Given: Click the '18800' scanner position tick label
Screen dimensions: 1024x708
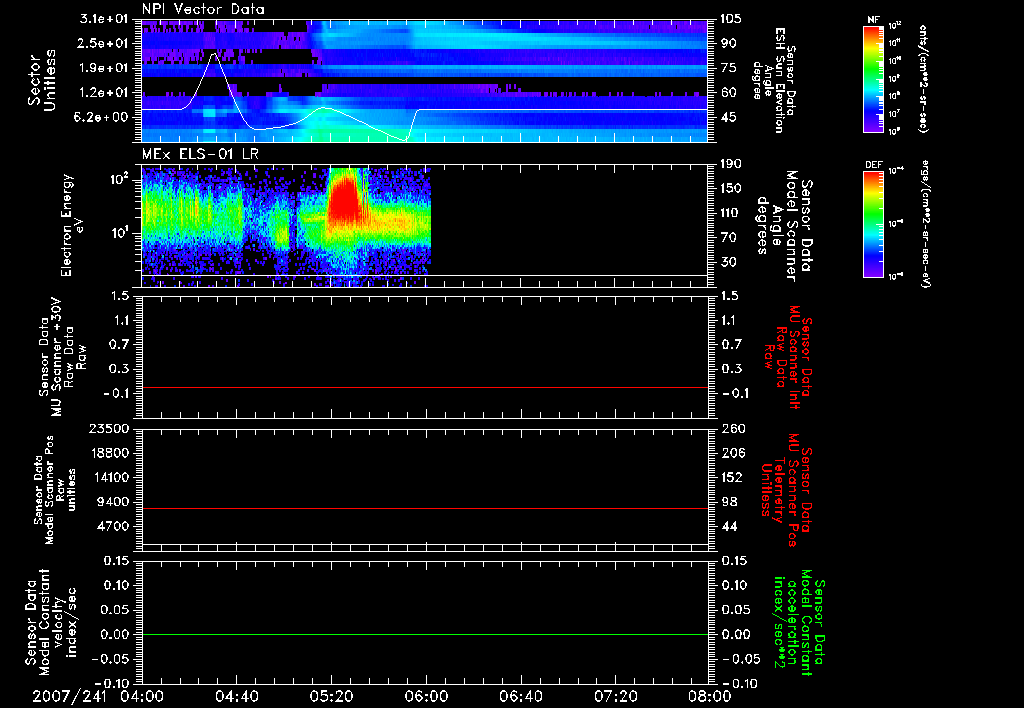Looking at the screenshot, I should pyautogui.click(x=109, y=453).
